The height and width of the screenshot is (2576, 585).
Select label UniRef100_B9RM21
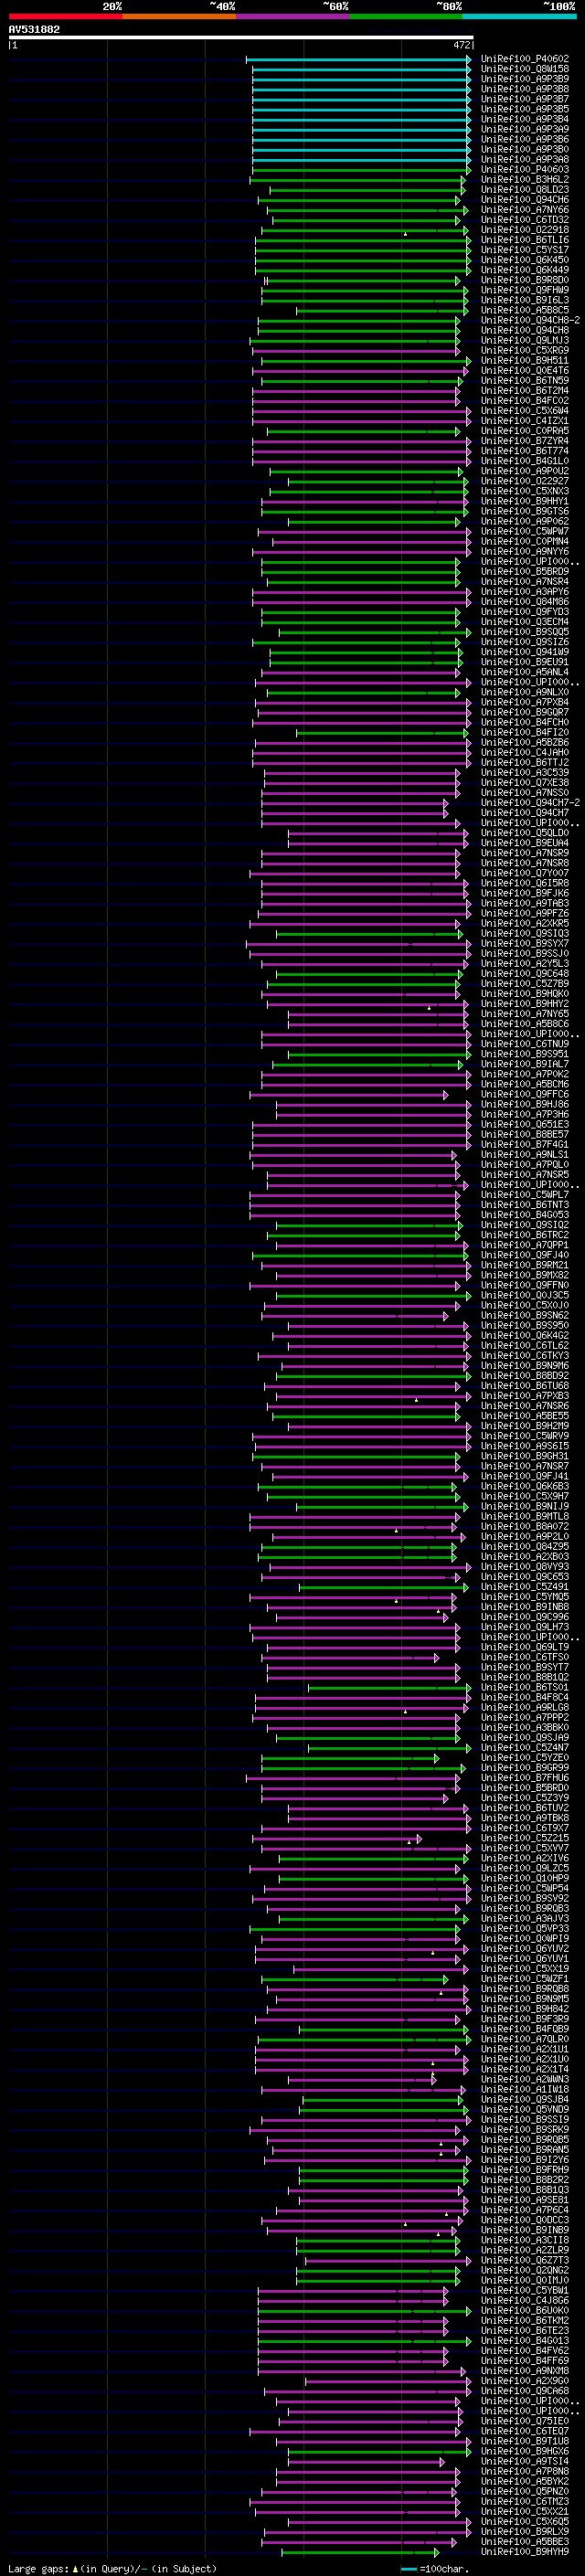[x=525, y=1265]
